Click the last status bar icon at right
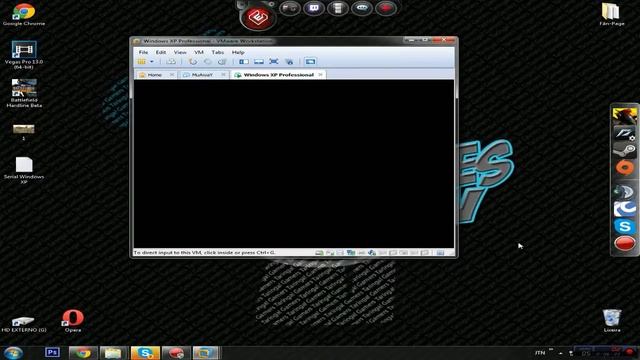 click(x=440, y=253)
